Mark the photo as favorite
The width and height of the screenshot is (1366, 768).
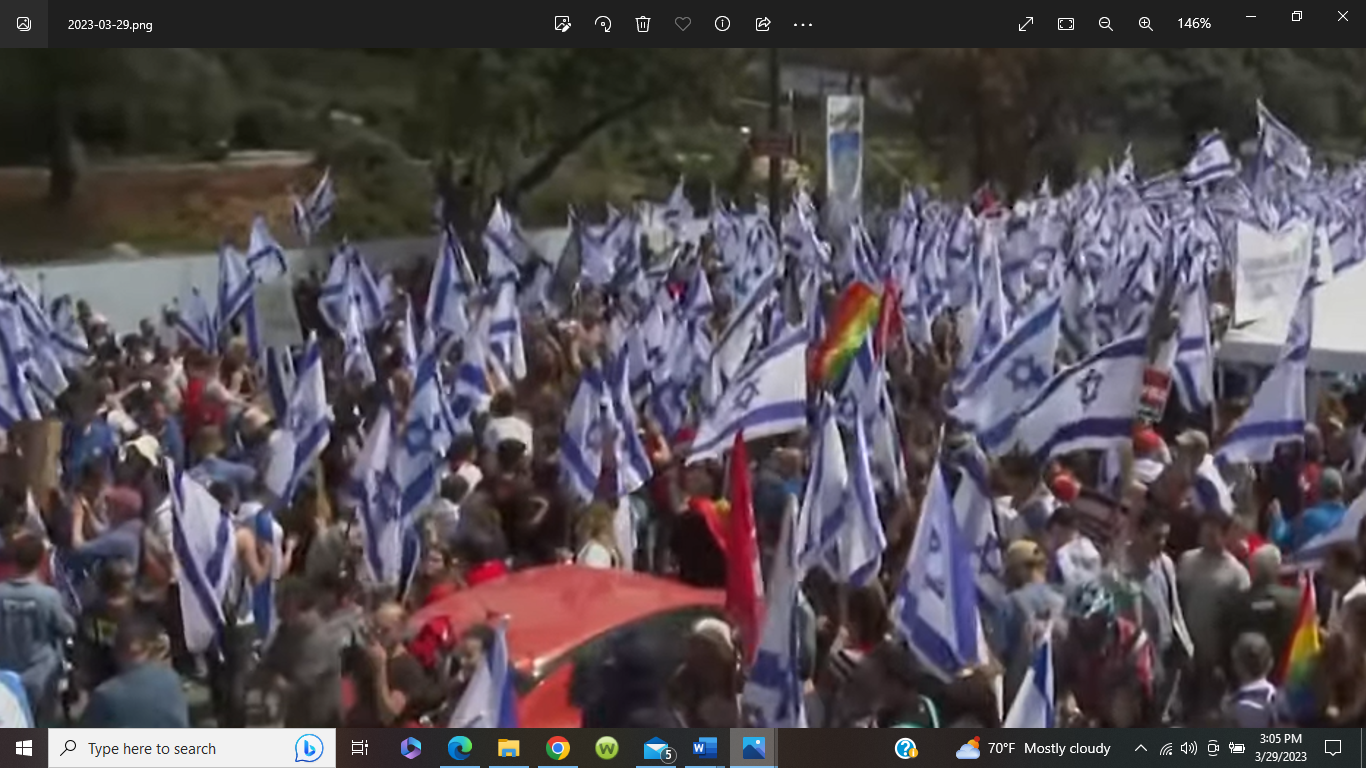click(x=683, y=24)
